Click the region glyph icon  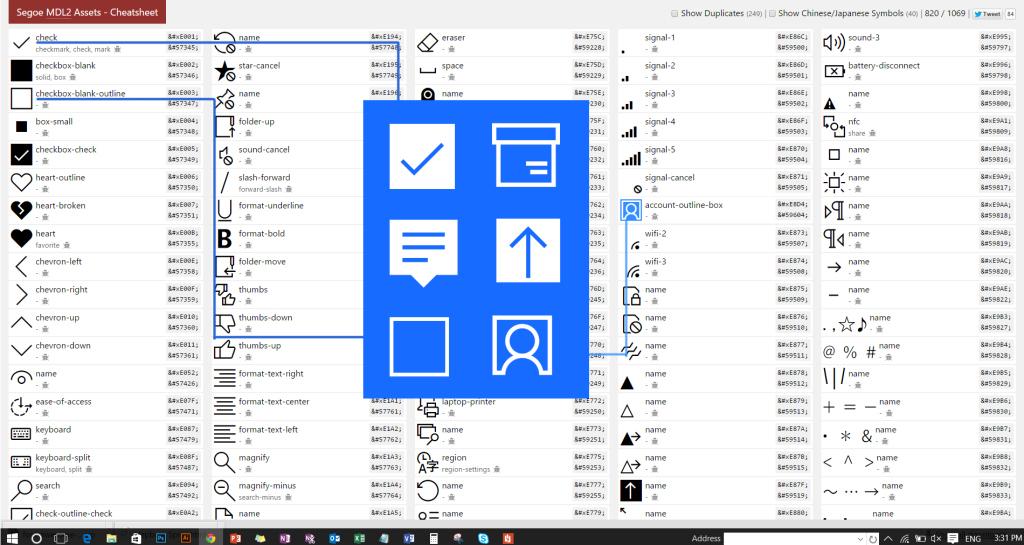coord(427,462)
